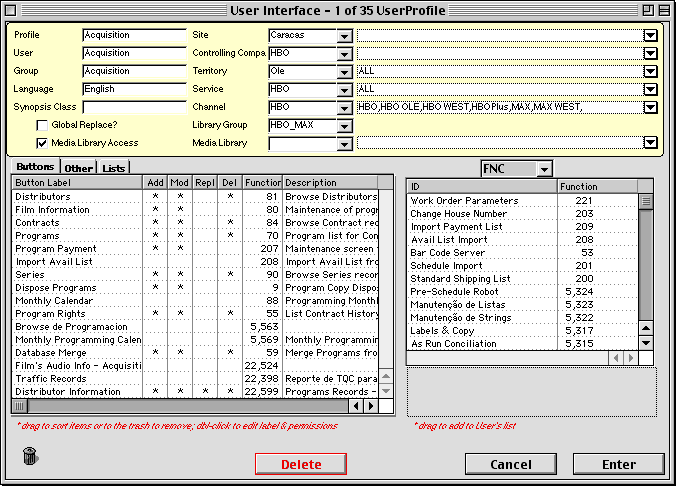This screenshot has height=486, width=676.
Task: Click button list horizontal scroll left arrow
Action: (356, 406)
